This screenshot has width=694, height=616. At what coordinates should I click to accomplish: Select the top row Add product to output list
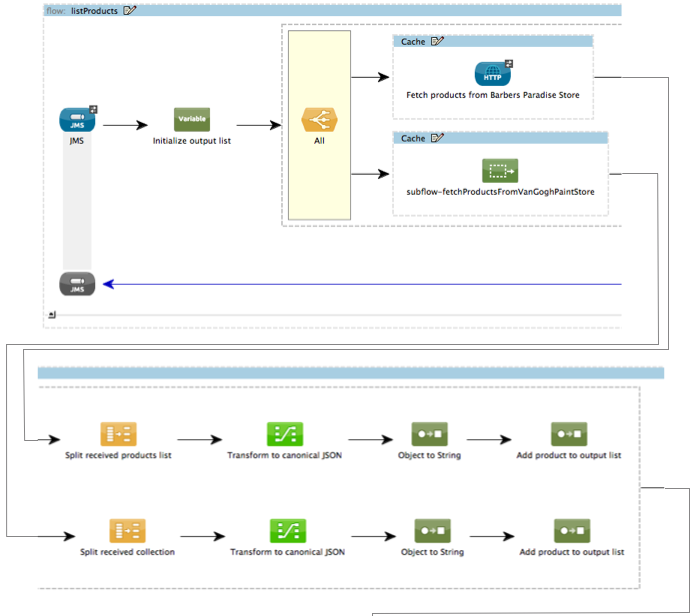[x=569, y=434]
